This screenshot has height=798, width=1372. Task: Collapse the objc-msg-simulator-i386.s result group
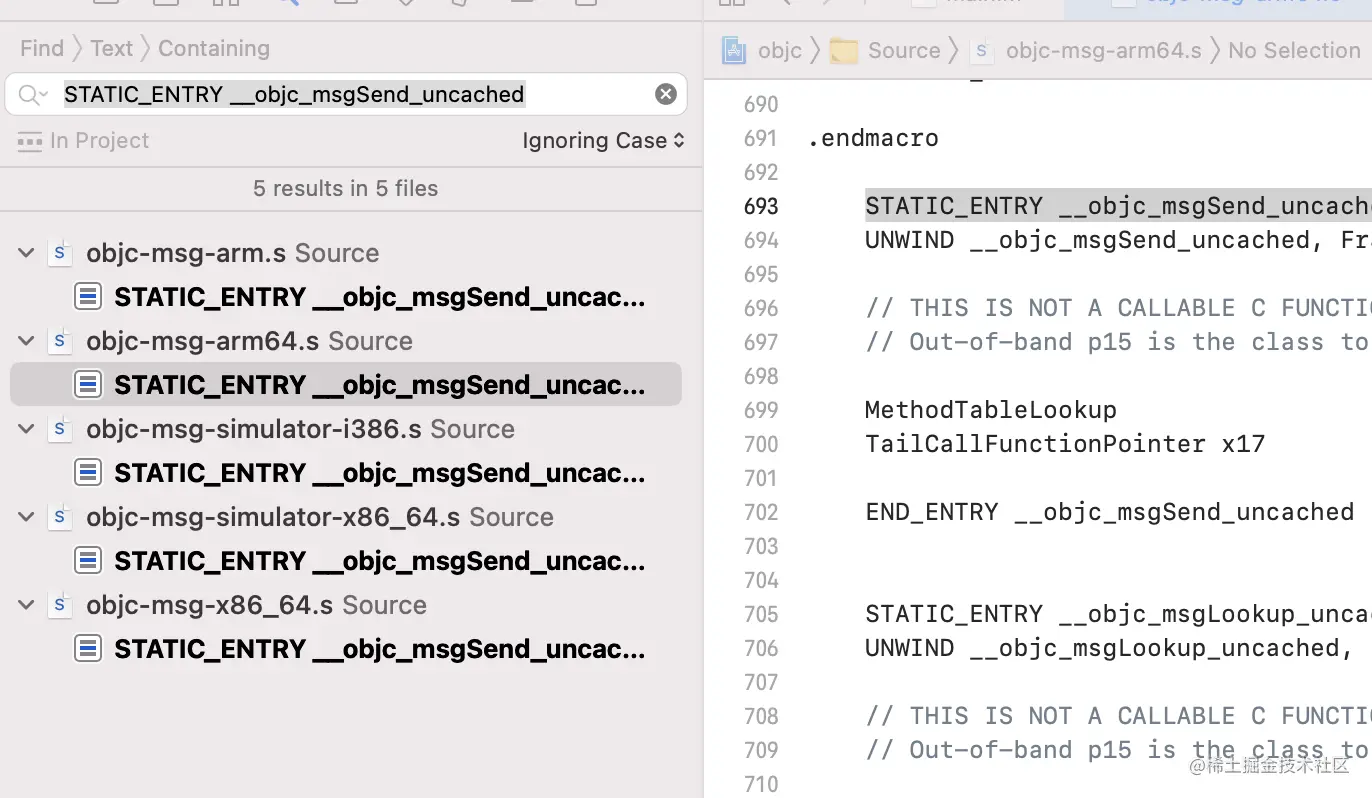[27, 429]
